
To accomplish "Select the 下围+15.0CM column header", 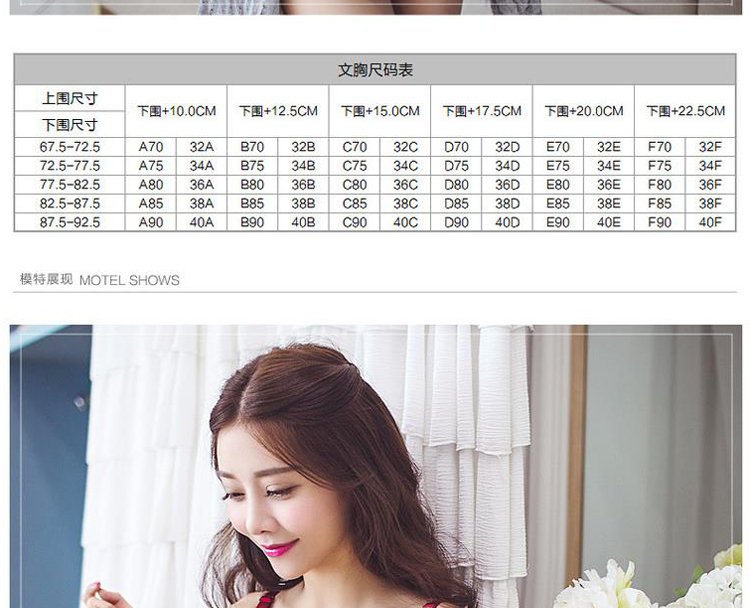I will click(380, 111).
